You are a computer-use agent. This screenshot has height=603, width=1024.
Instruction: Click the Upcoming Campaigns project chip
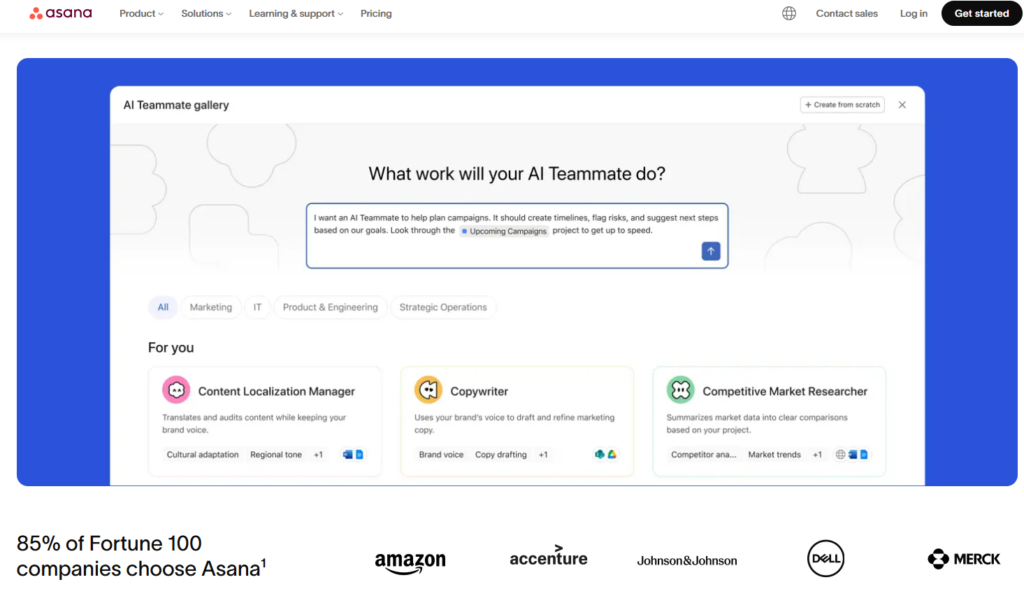point(504,231)
